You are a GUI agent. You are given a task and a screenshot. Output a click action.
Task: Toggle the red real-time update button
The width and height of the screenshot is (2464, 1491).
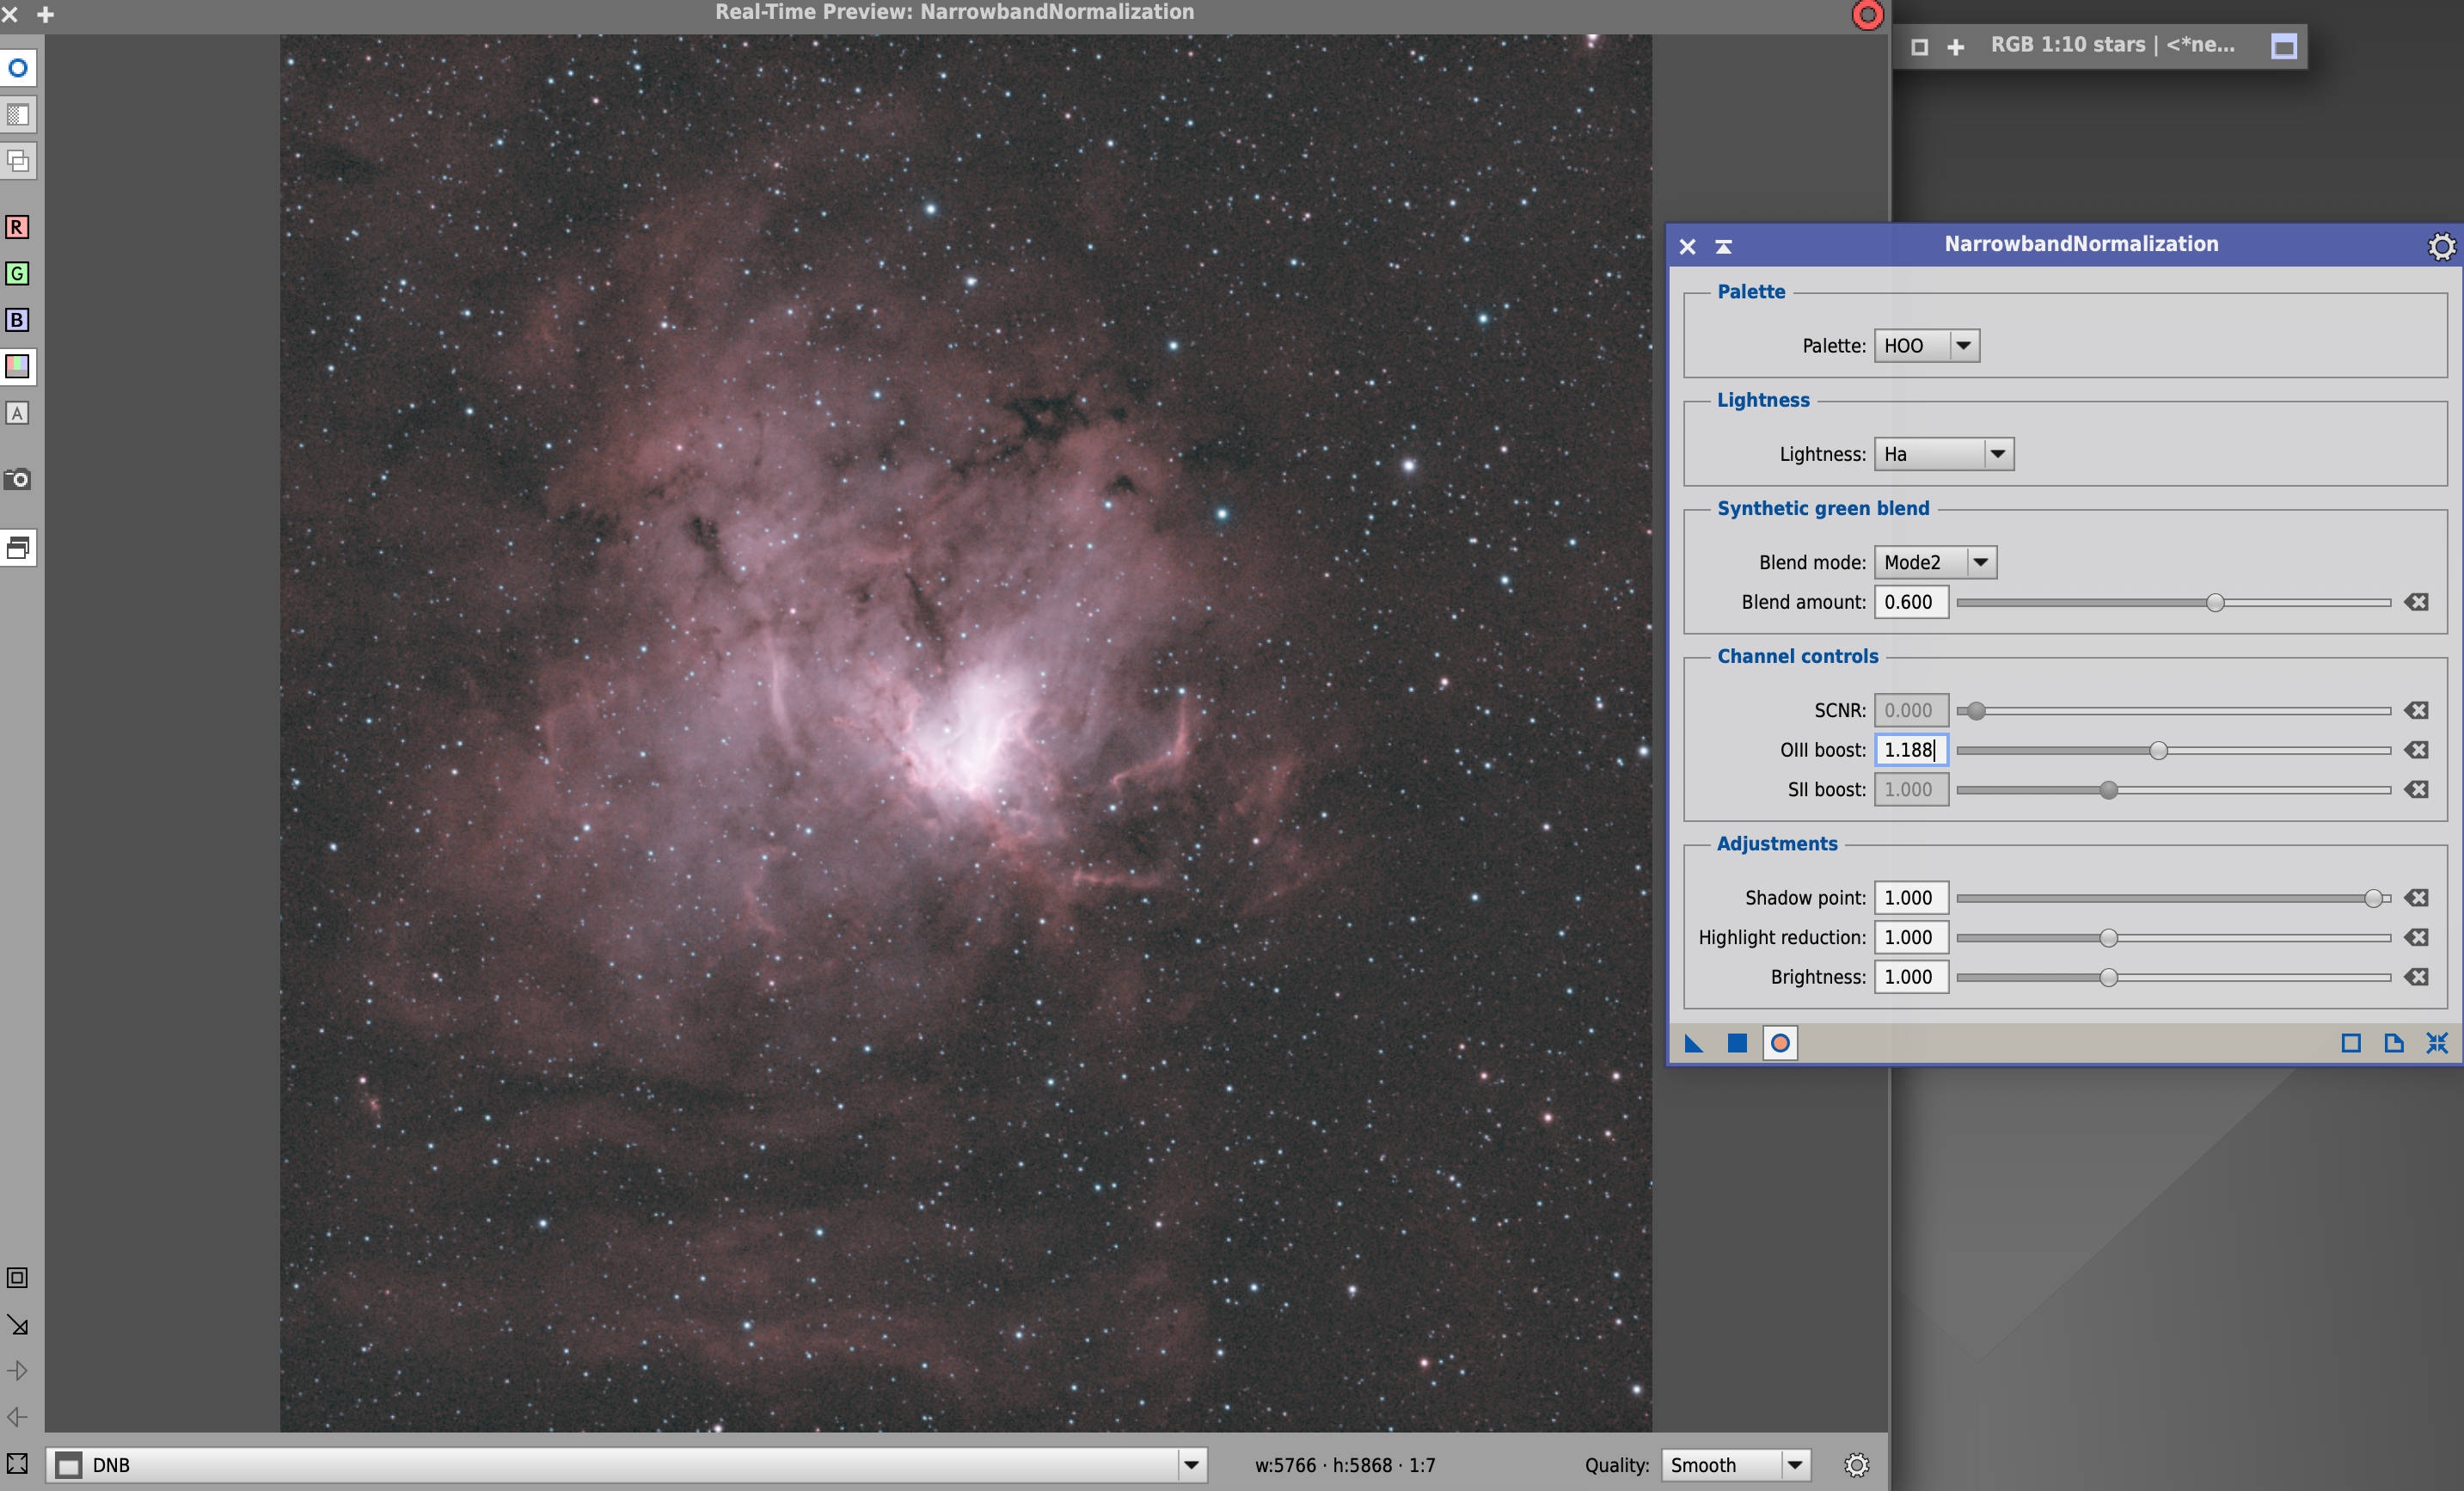1867,15
